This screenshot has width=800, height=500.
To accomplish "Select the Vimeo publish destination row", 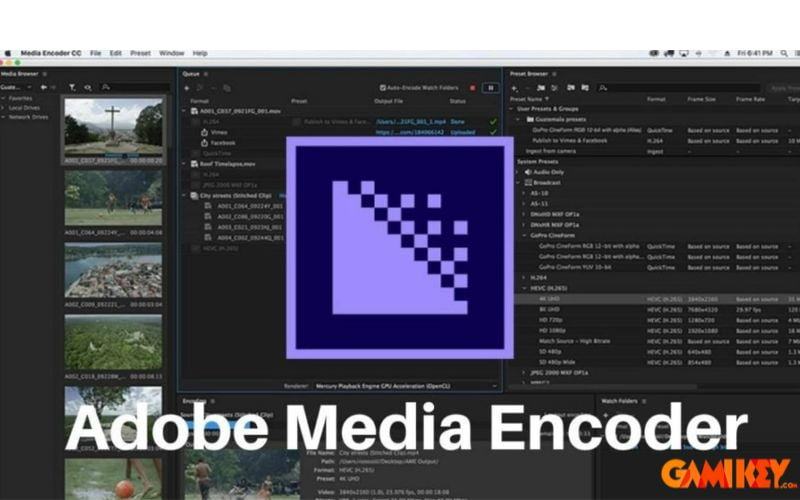I will pos(219,132).
